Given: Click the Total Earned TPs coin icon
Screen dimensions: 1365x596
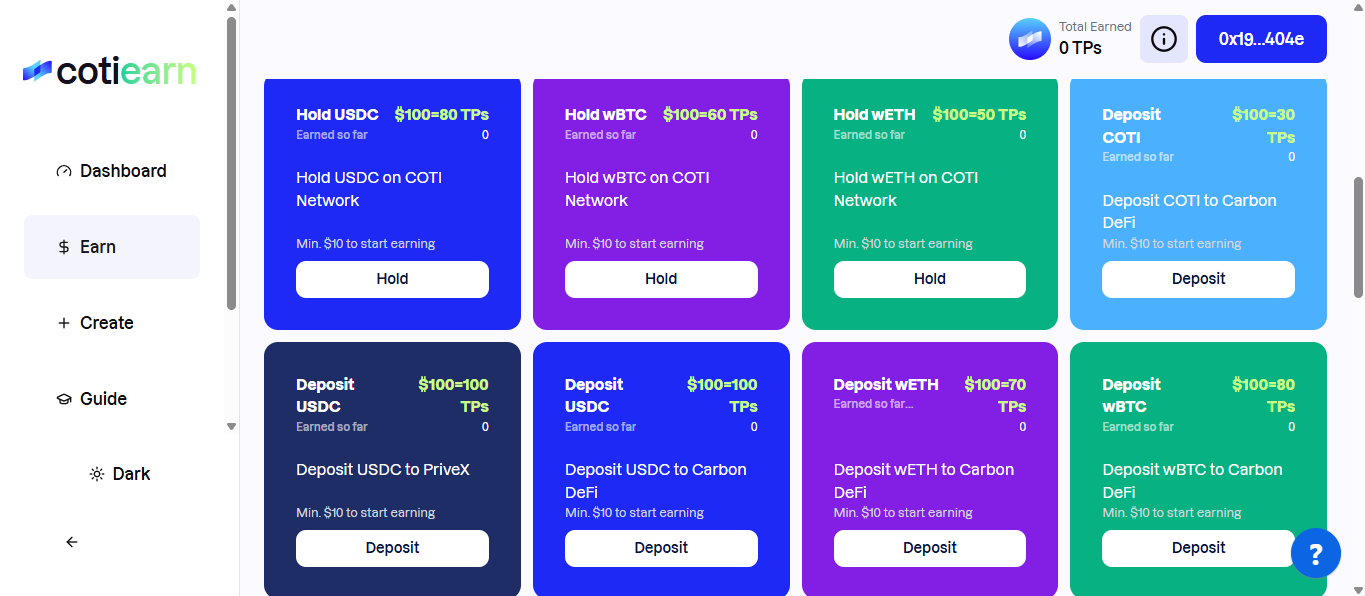Looking at the screenshot, I should 1030,39.
